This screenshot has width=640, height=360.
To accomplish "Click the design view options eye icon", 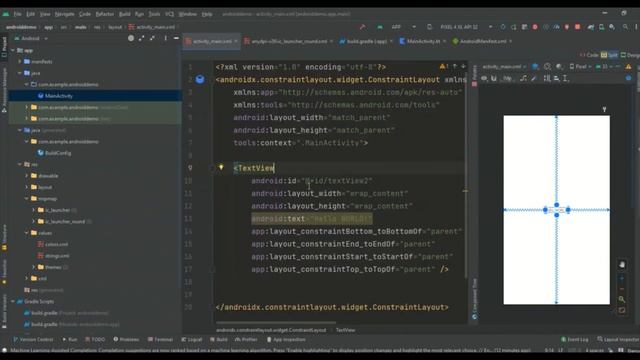I will coord(484,78).
